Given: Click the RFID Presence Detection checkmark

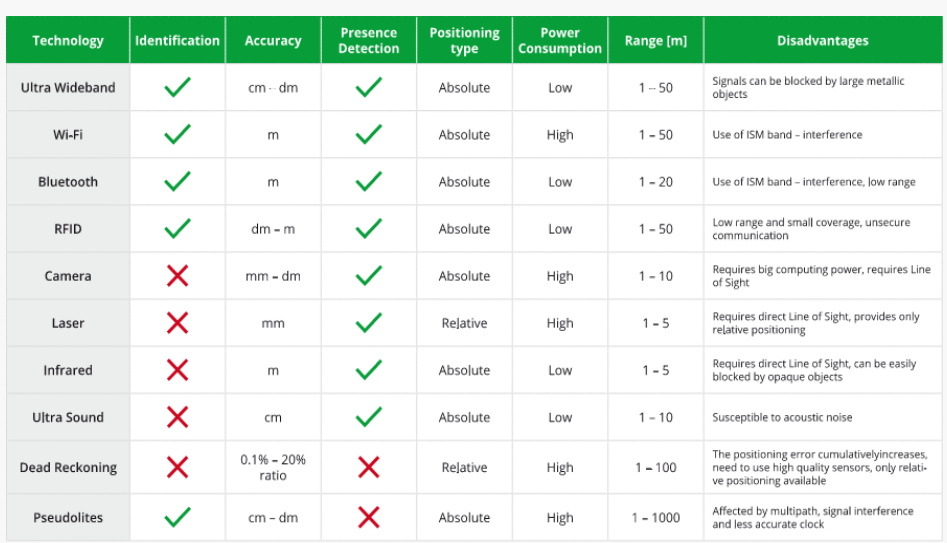Looking at the screenshot, I should pos(368,228).
